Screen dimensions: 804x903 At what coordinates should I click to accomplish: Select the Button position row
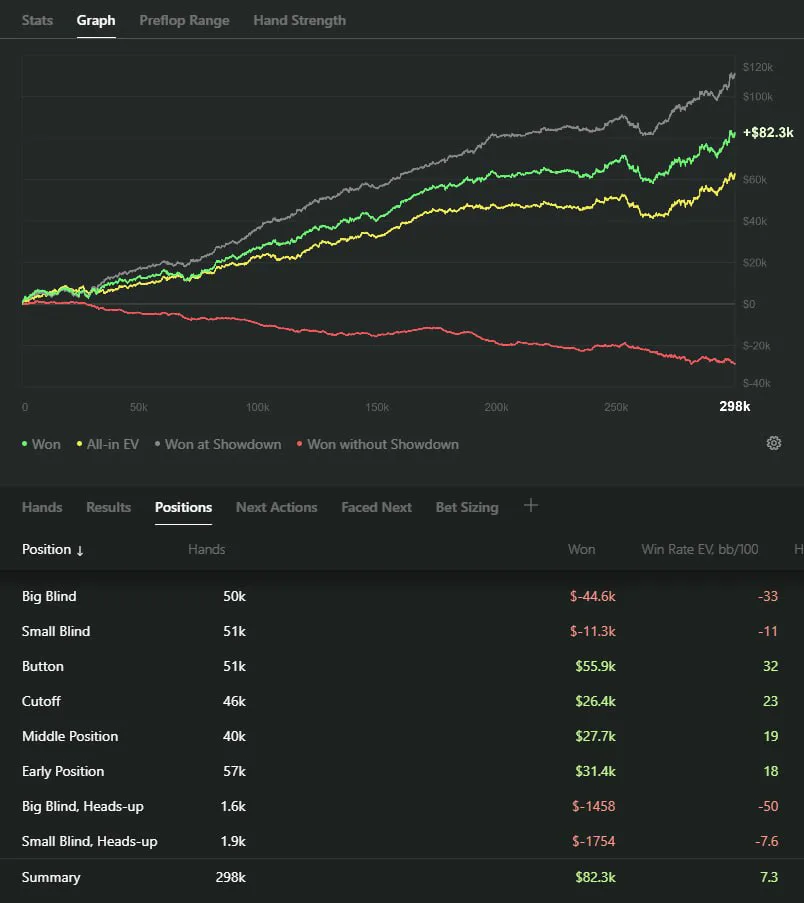(402, 666)
